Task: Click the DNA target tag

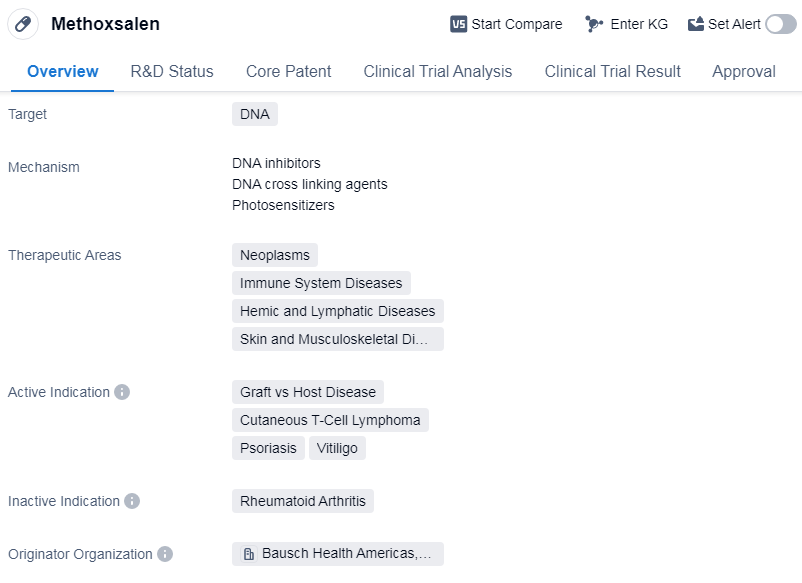Action: (x=255, y=114)
